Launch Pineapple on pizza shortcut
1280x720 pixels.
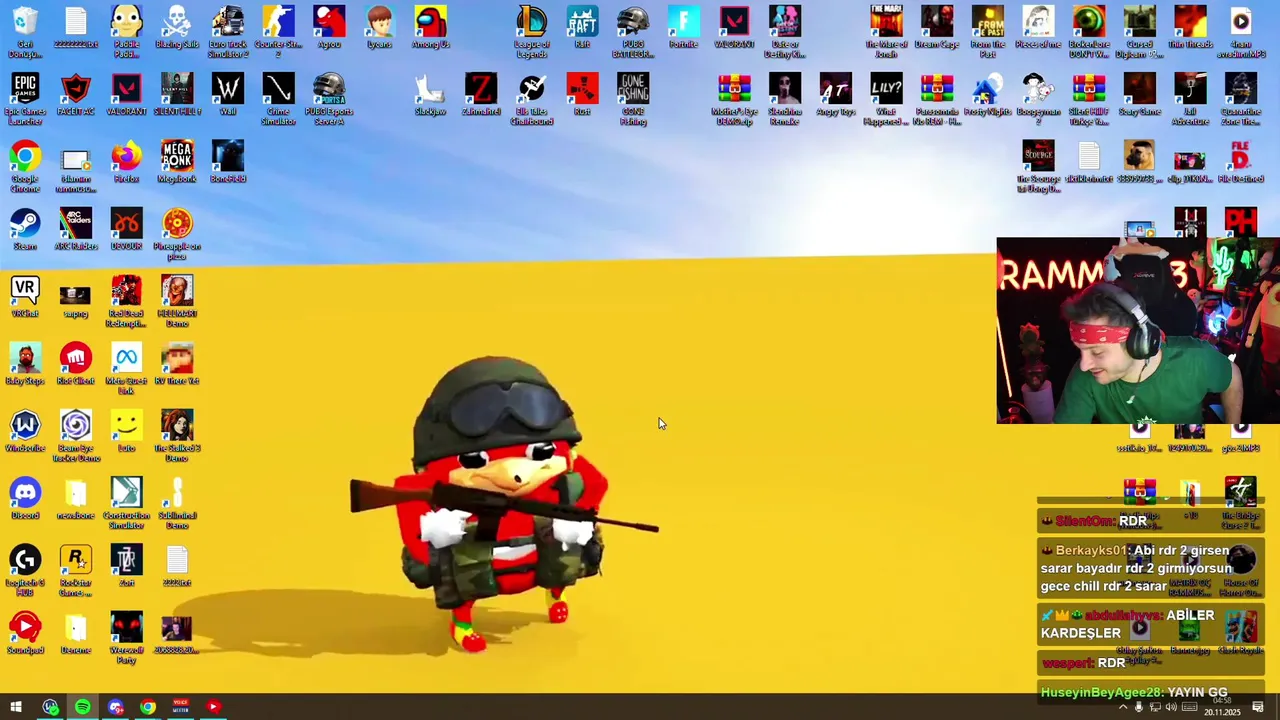click(177, 234)
